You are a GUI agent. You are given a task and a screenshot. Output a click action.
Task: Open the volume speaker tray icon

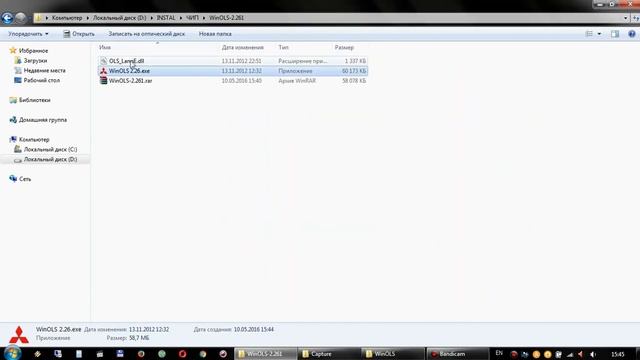[593, 354]
